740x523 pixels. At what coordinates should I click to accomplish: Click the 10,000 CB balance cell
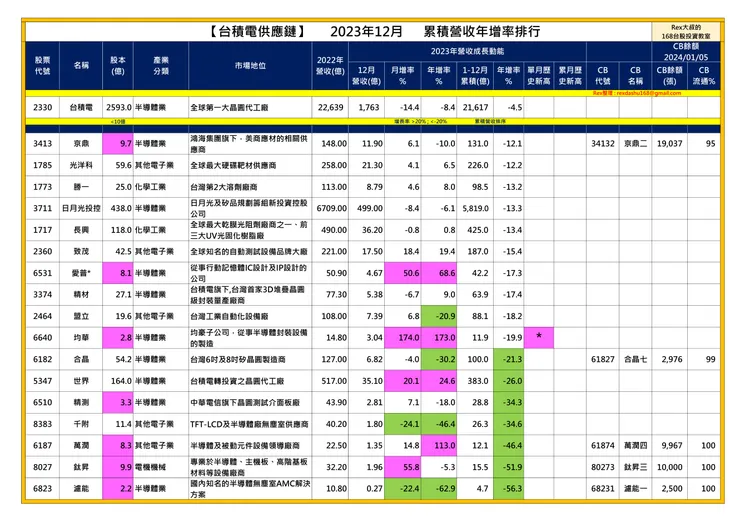pyautogui.click(x=669, y=467)
